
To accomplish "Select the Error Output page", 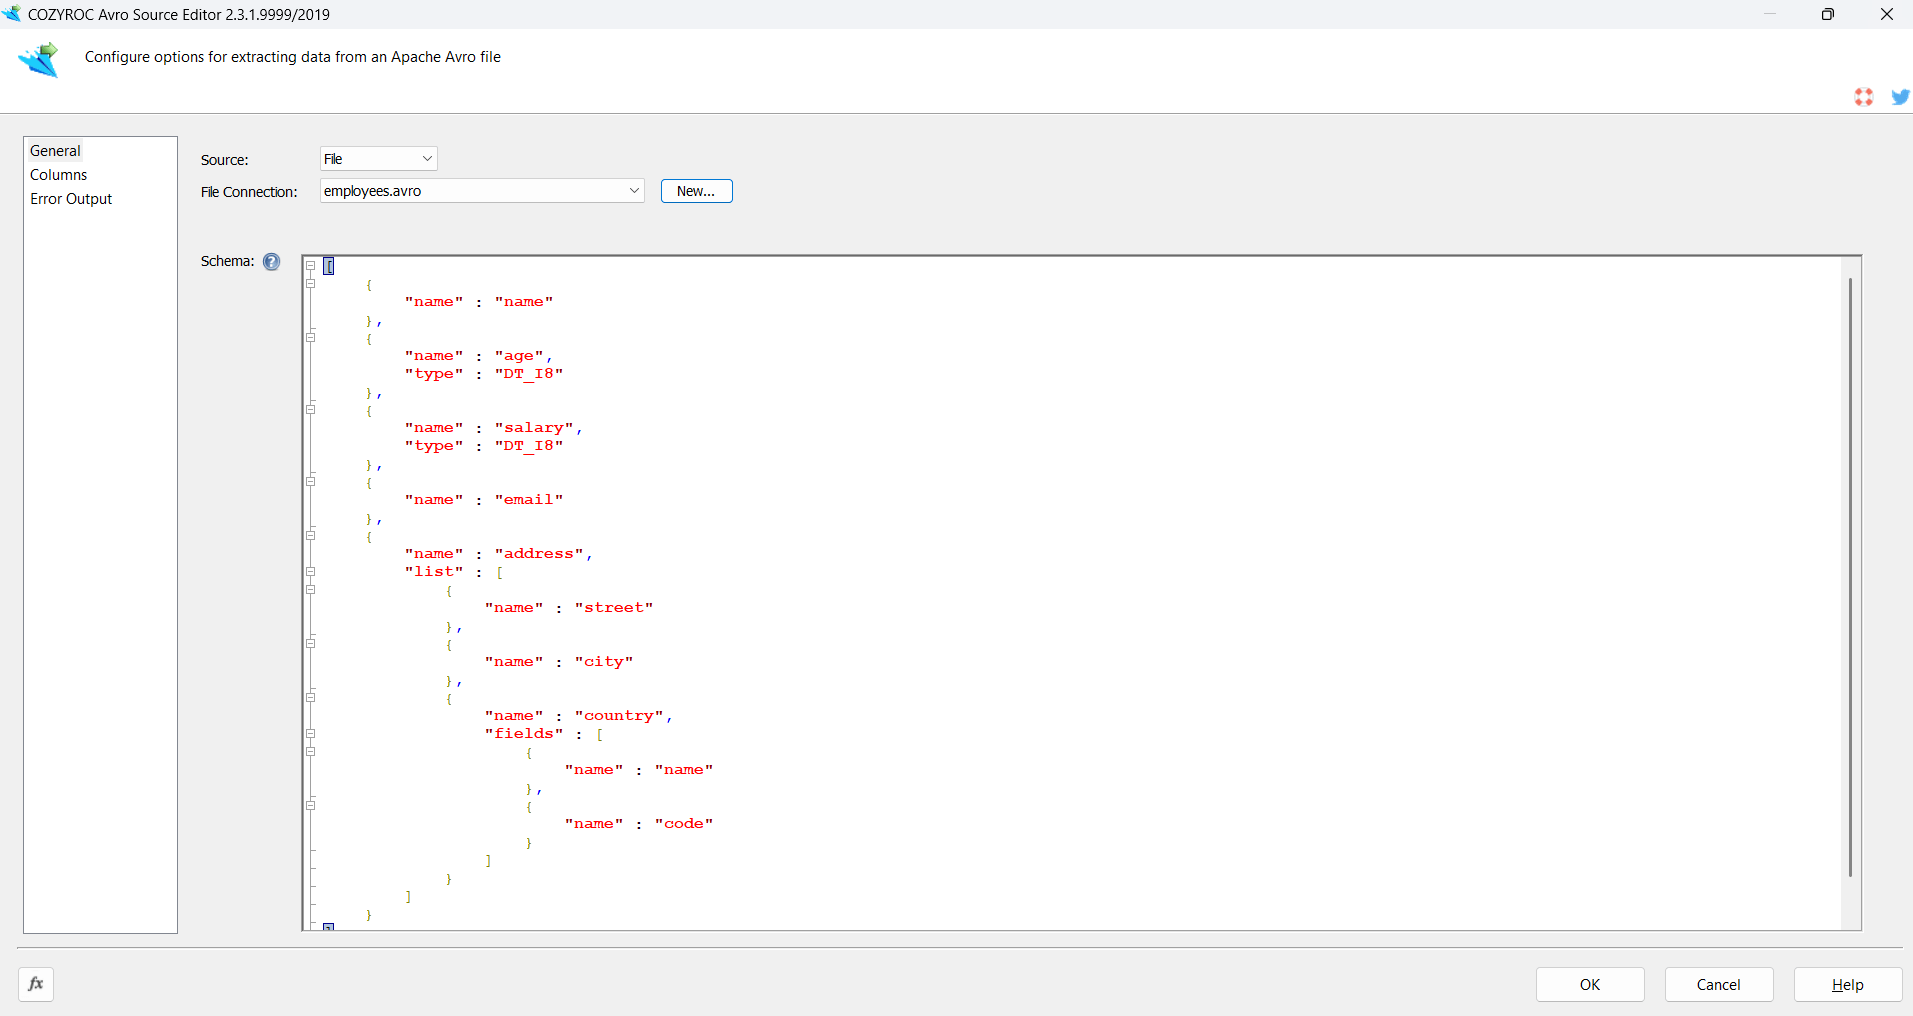I will (x=71, y=199).
